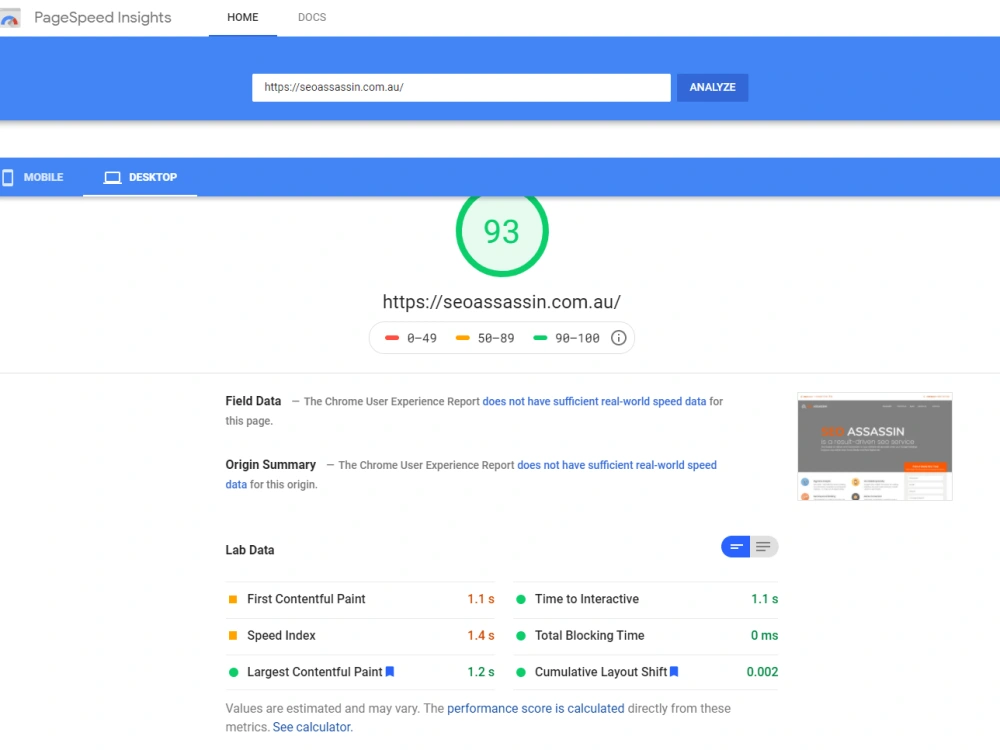Click the Total Blocking Time metric label

(x=589, y=635)
